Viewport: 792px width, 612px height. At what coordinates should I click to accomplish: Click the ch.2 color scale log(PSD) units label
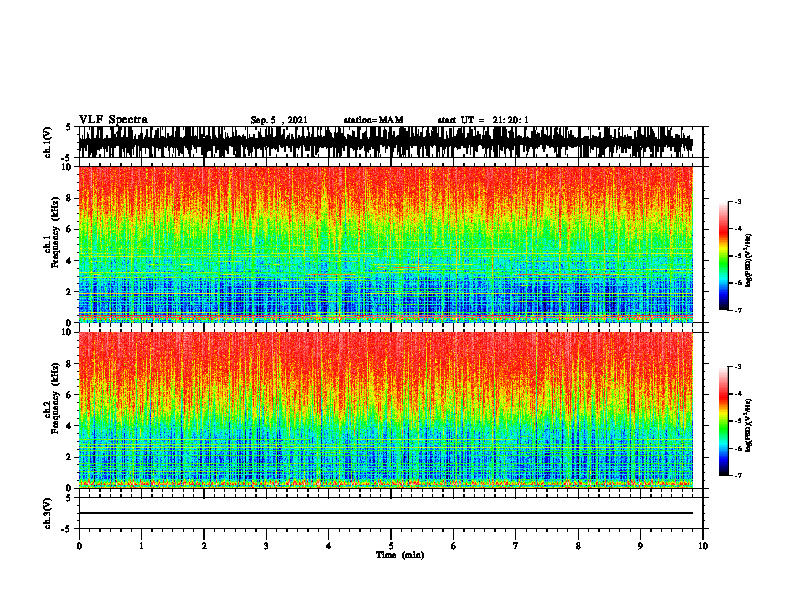749,425
